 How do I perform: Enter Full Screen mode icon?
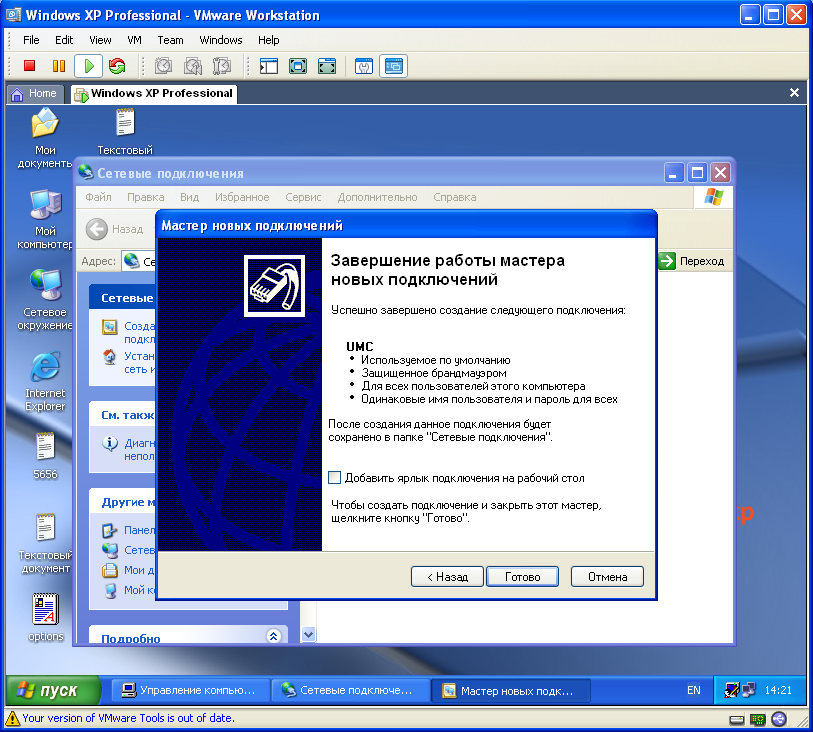click(327, 66)
